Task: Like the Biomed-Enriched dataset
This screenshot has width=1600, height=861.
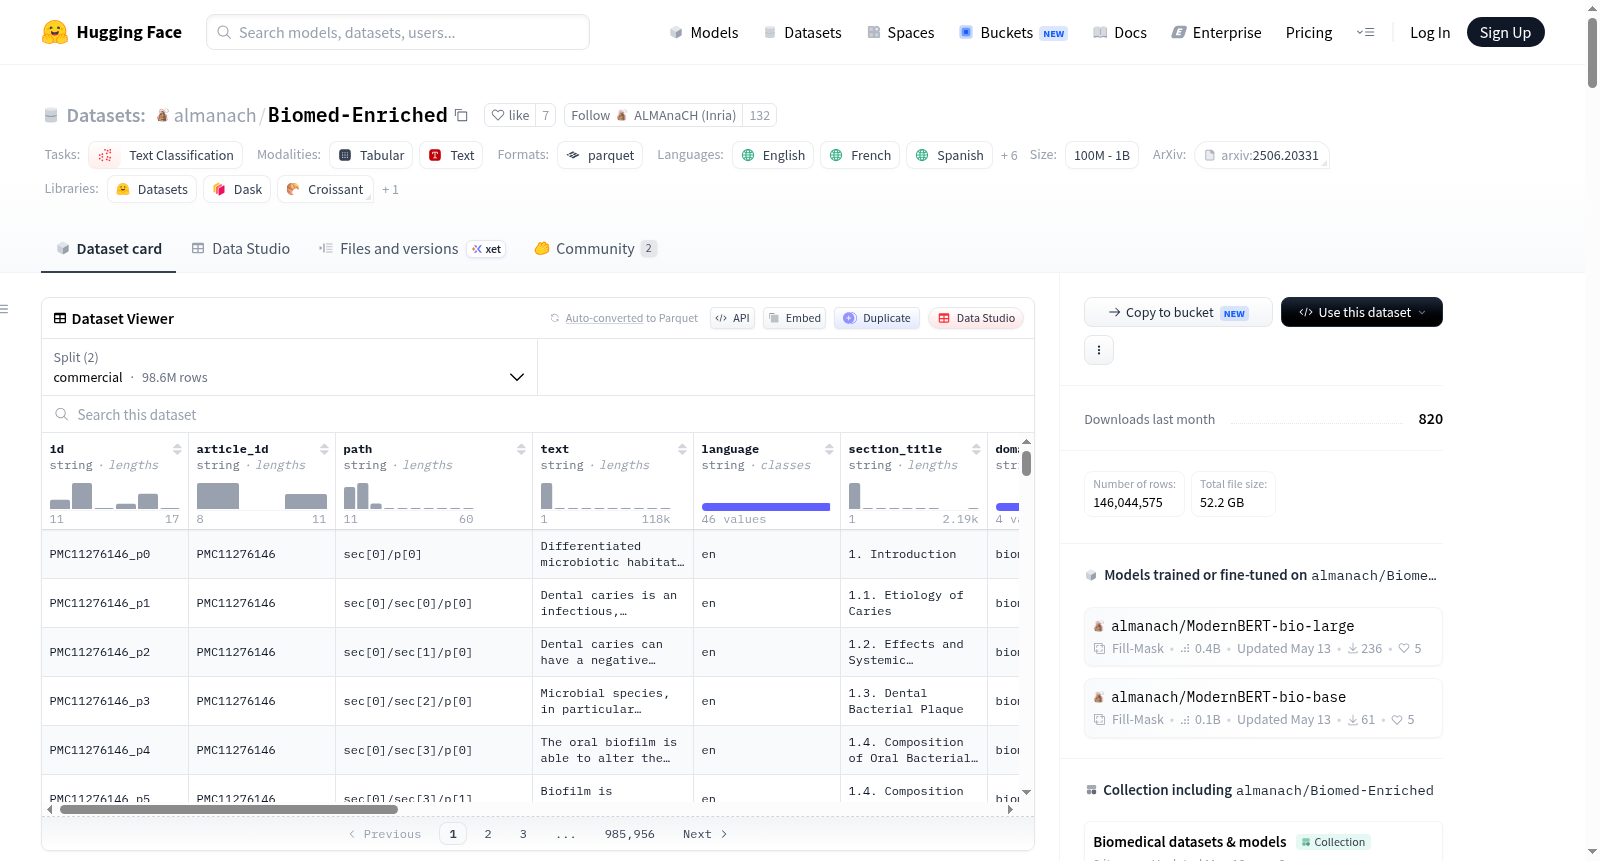Action: click(510, 116)
